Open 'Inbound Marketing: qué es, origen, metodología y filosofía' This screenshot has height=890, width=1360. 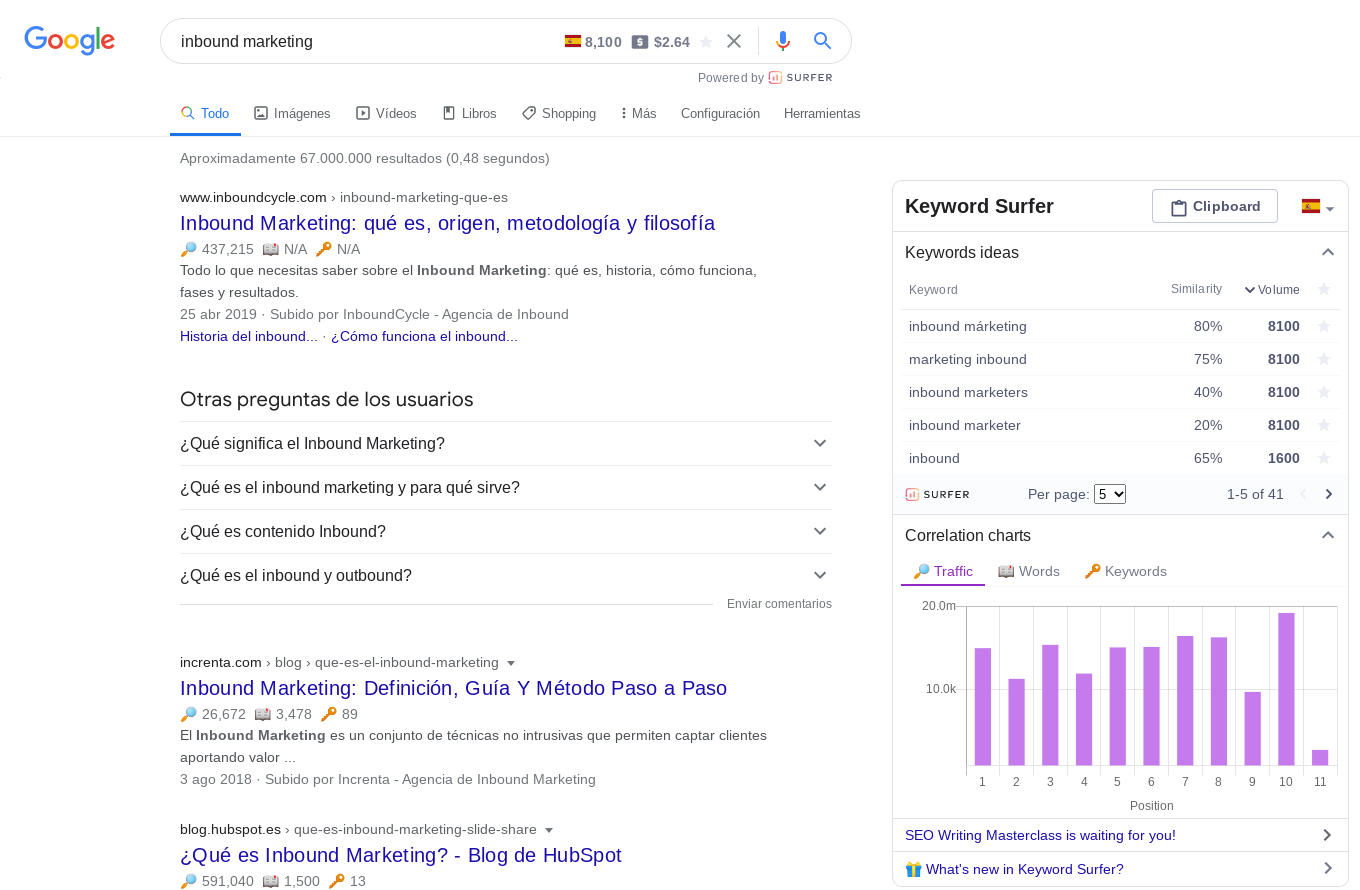447,223
